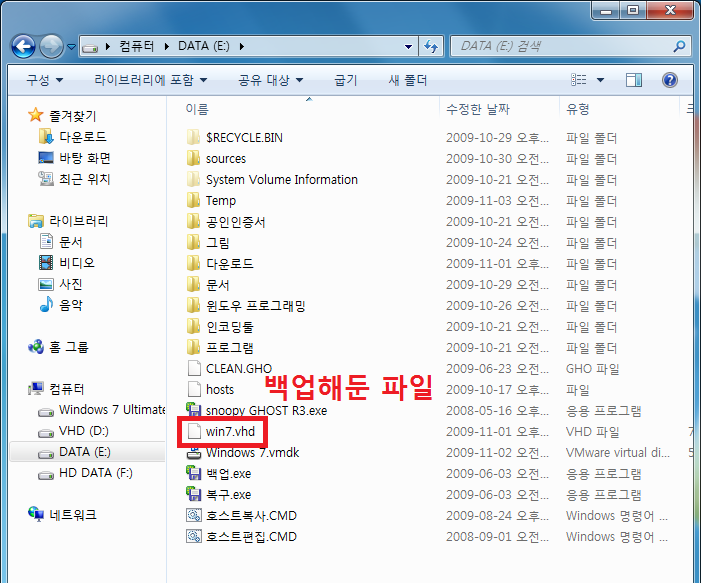The width and height of the screenshot is (701, 583).
Task: Select 문서 folder icon in file list
Action: tap(193, 284)
